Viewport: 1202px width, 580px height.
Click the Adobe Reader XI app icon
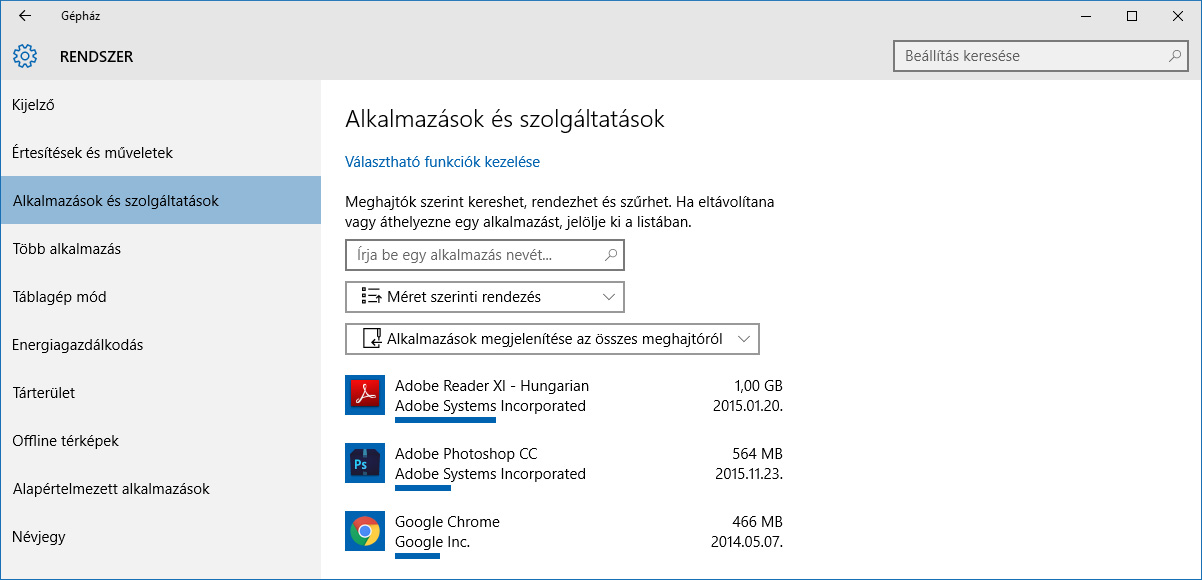(365, 395)
